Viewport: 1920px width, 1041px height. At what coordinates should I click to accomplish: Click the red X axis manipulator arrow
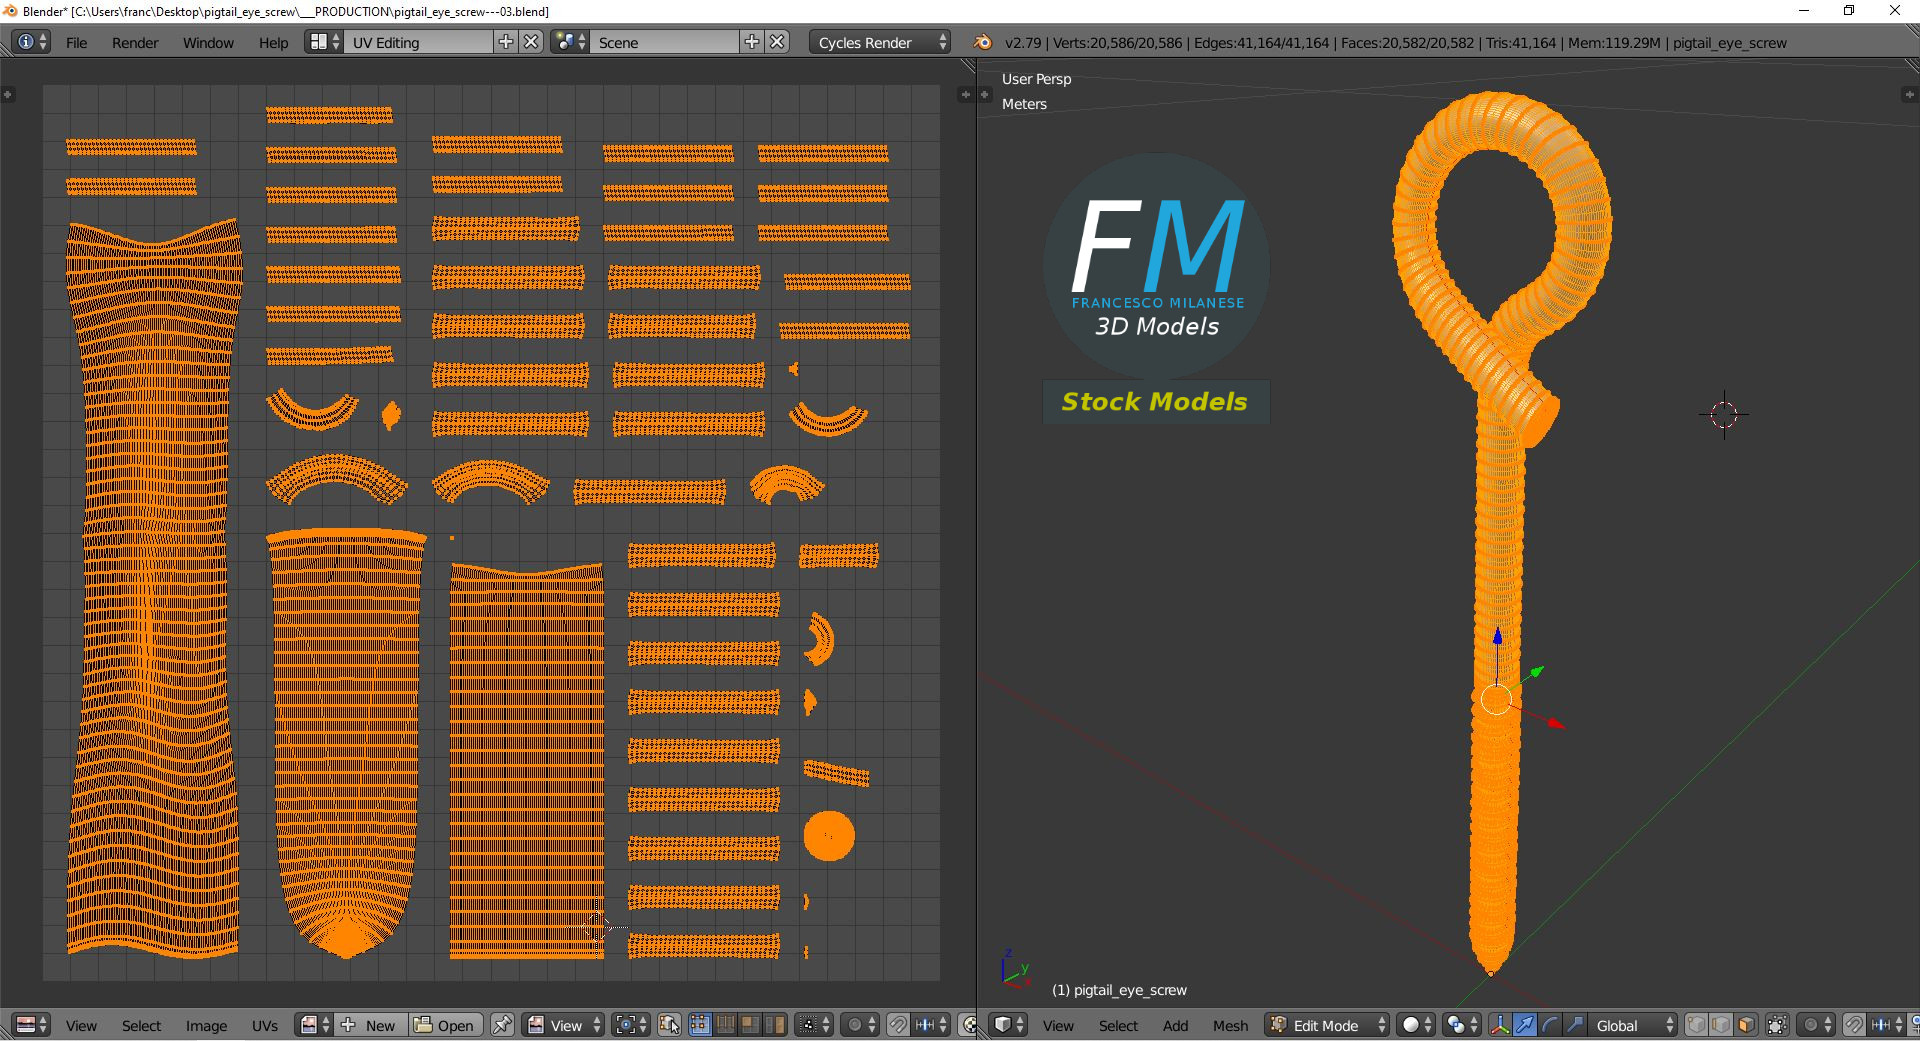[x=1555, y=722]
